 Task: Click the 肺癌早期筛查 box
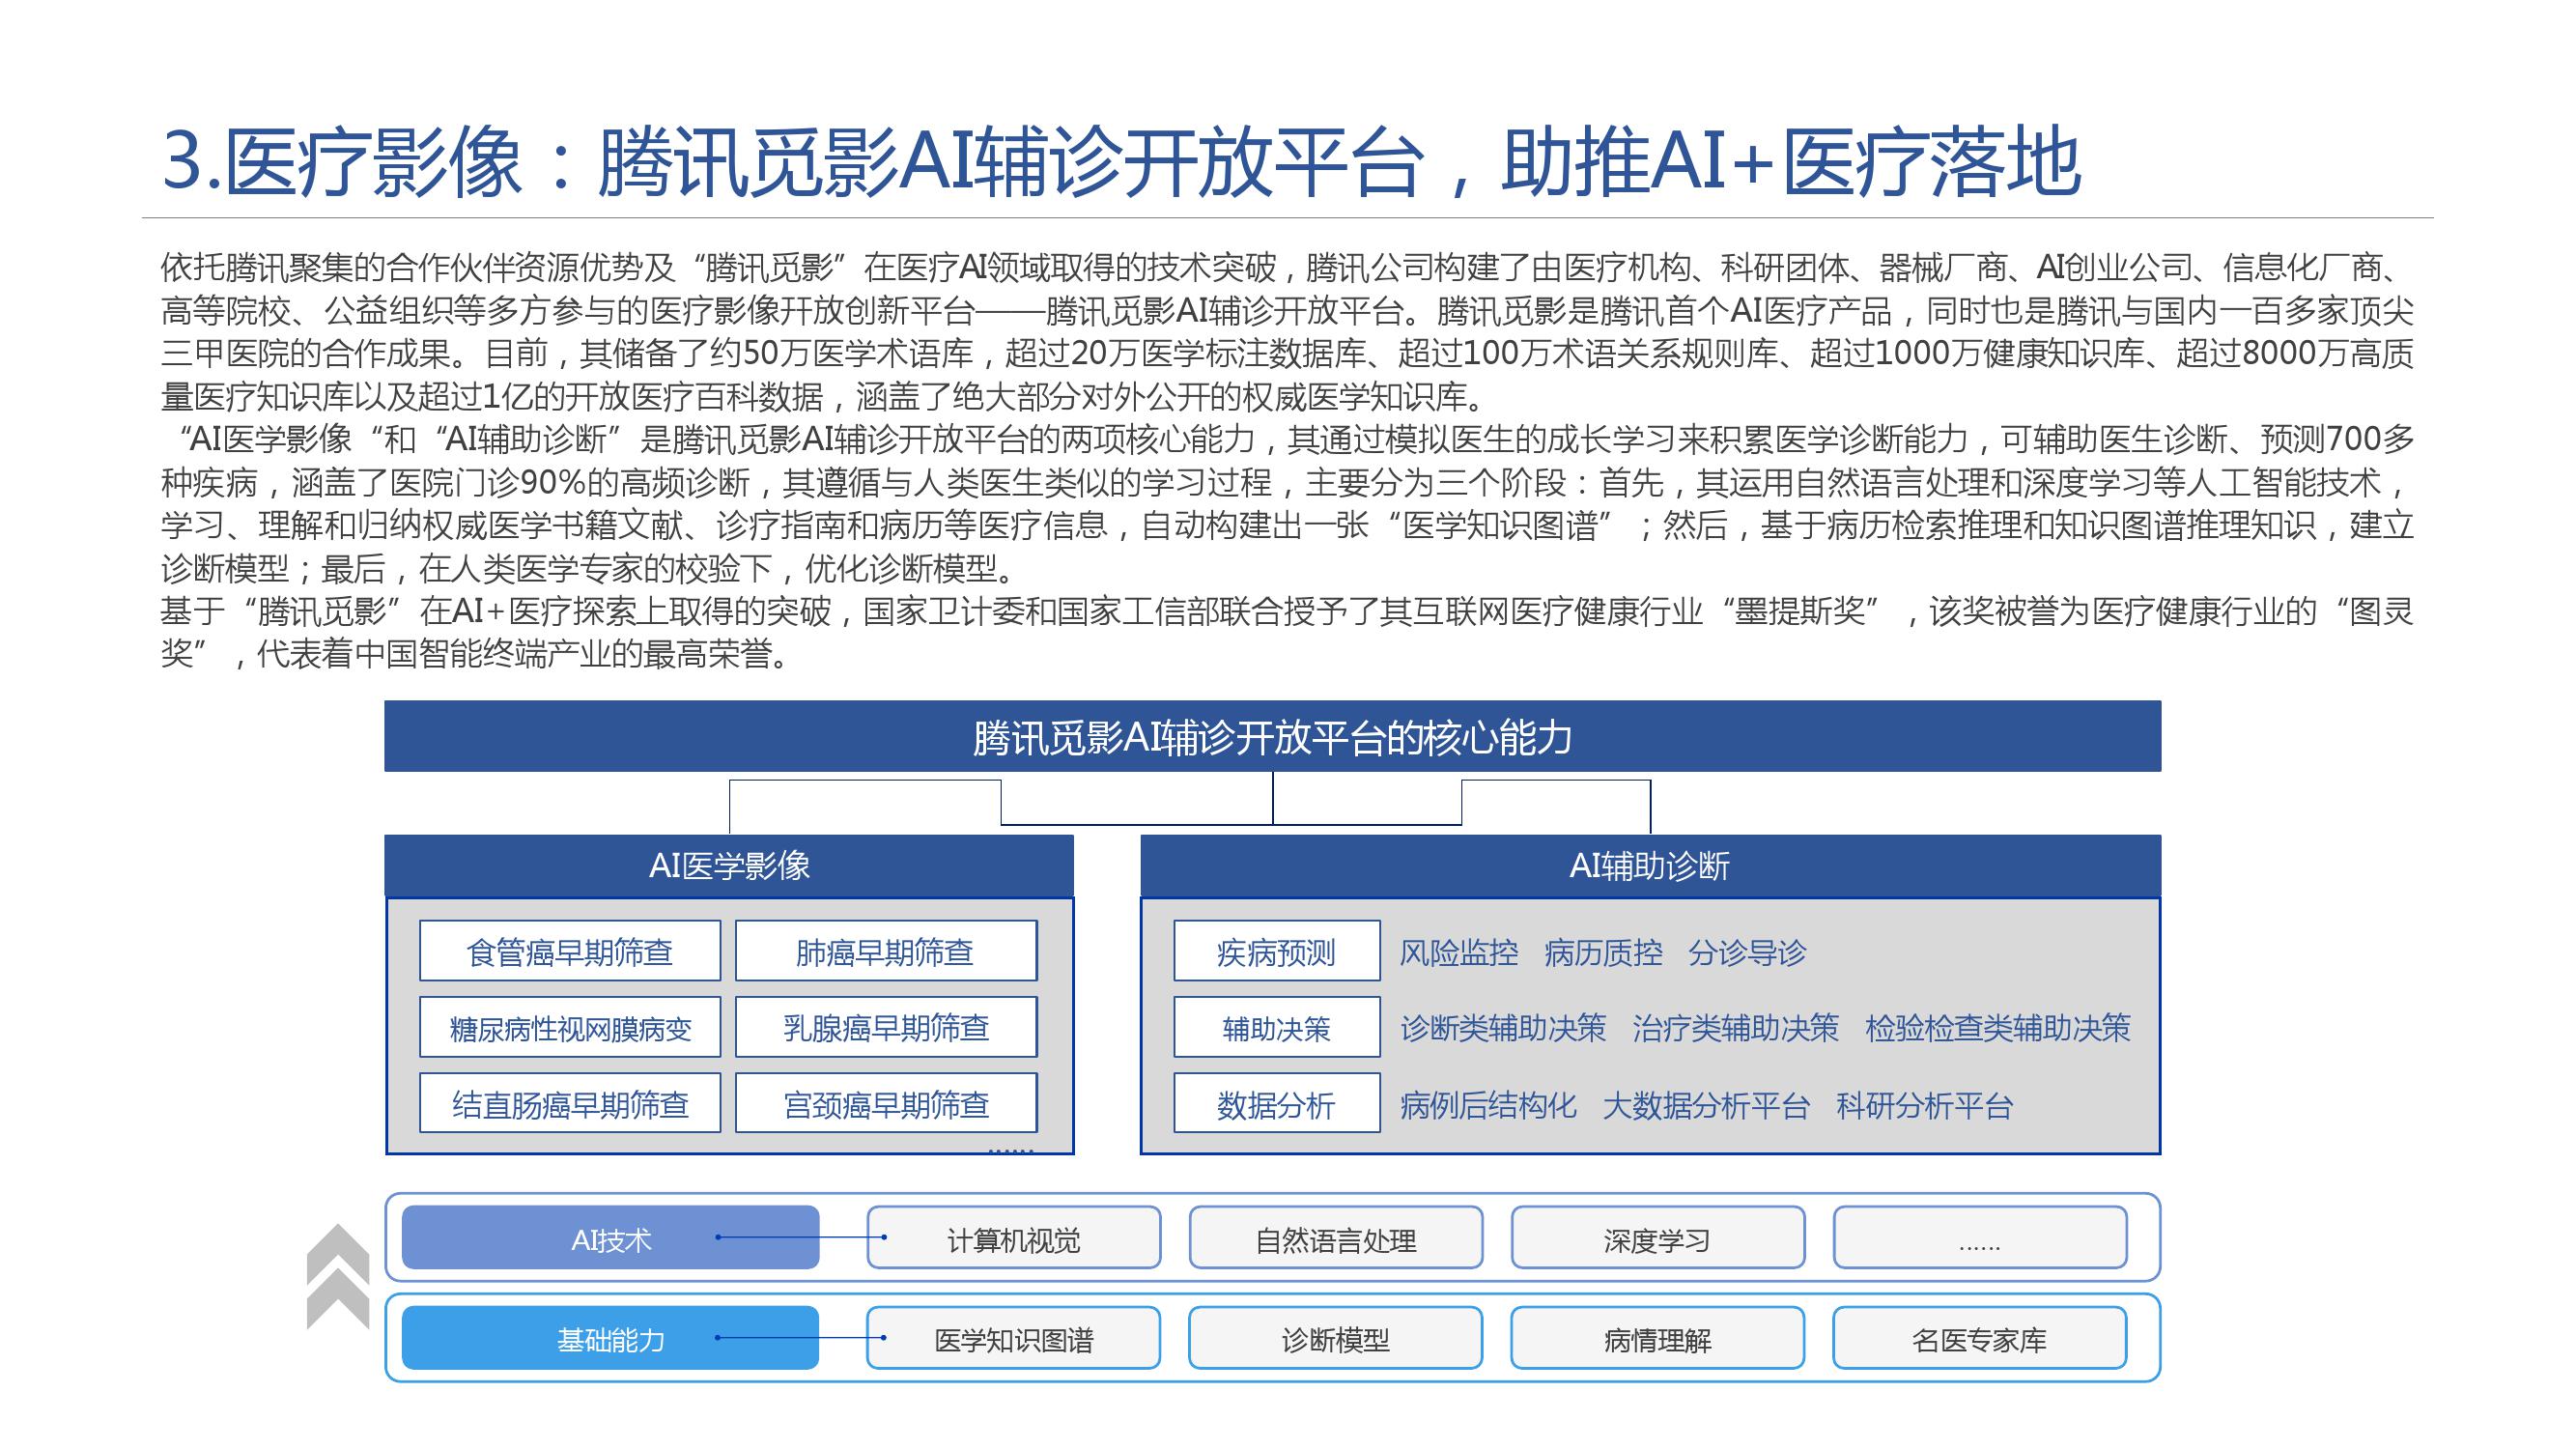(885, 951)
